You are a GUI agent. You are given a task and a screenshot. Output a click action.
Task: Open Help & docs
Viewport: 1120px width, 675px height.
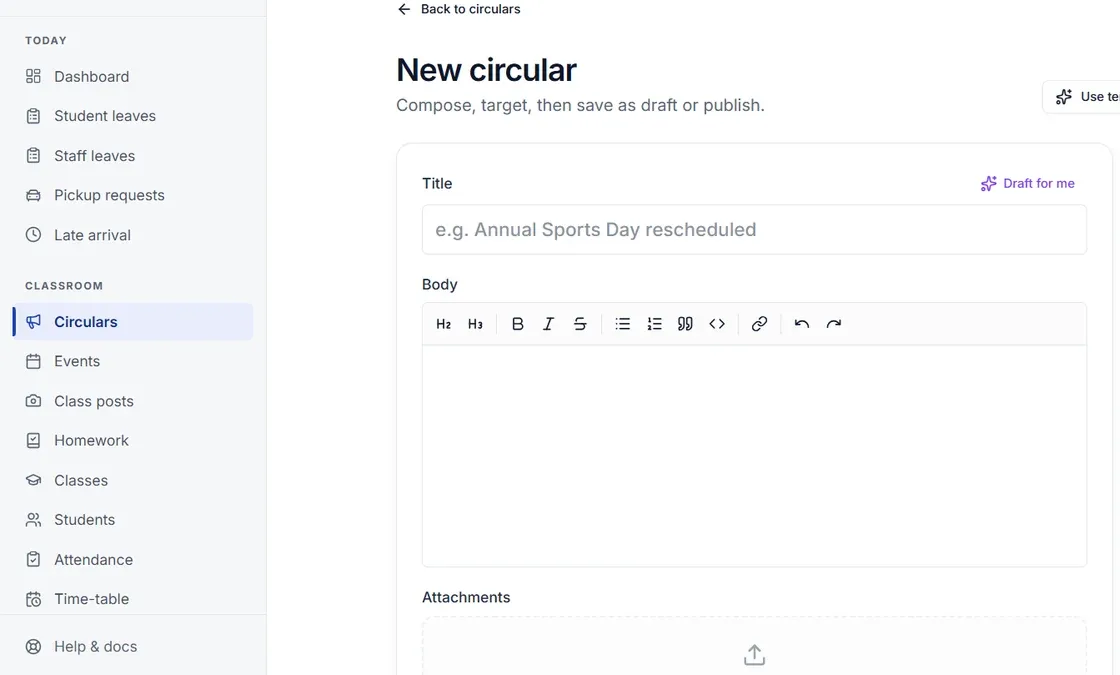pos(133,646)
